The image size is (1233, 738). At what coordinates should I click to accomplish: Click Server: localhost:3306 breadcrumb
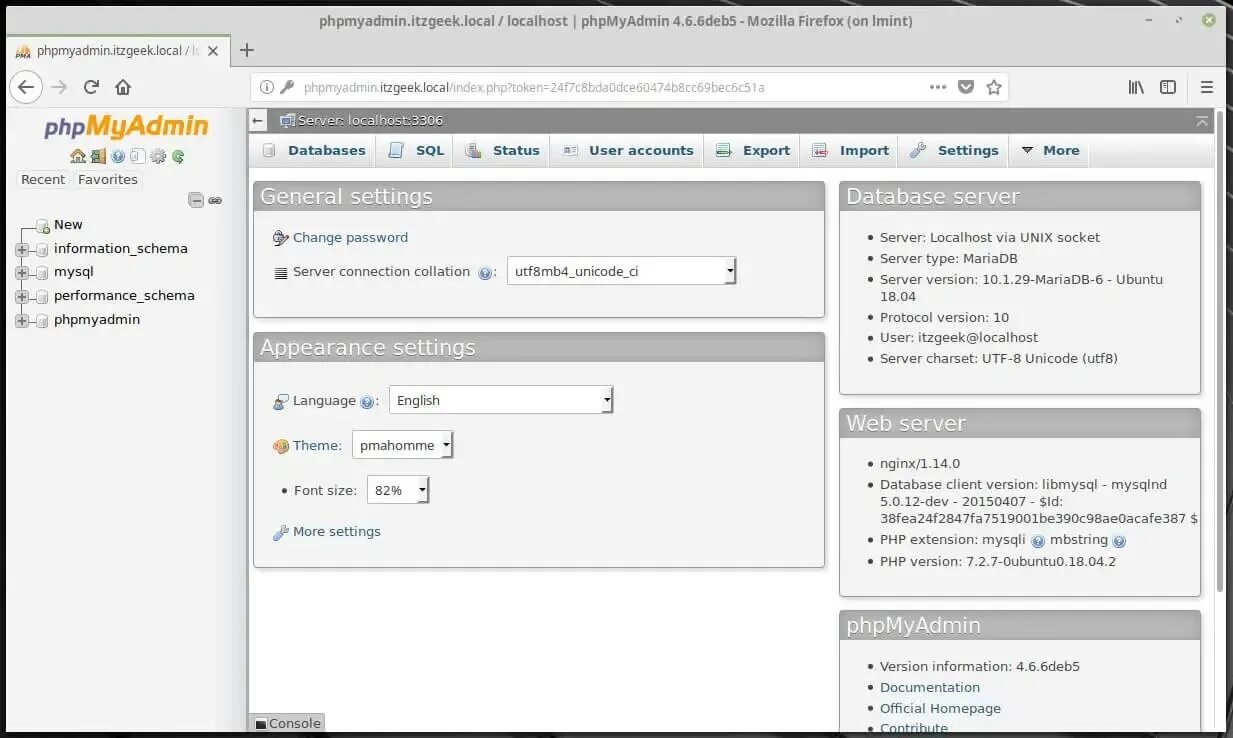(370, 121)
